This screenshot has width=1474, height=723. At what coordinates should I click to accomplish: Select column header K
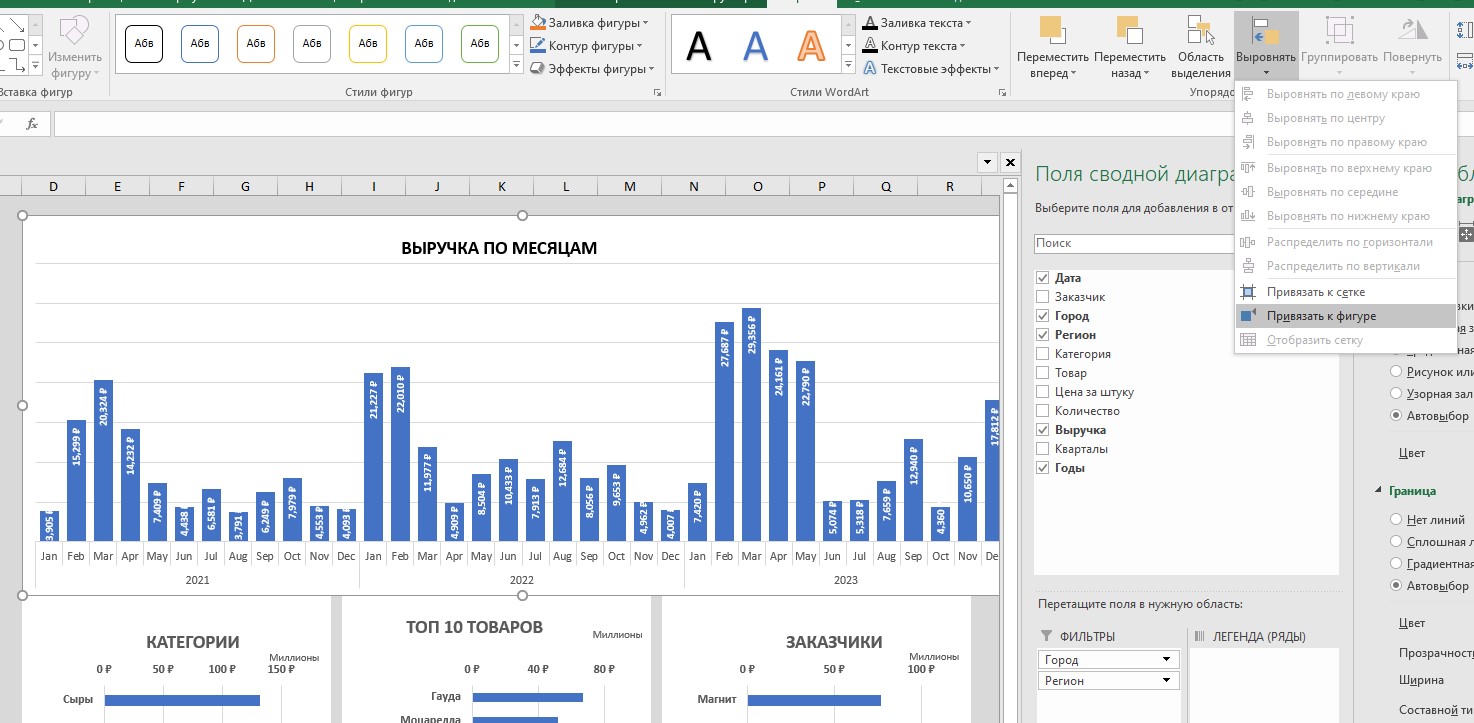click(x=502, y=186)
